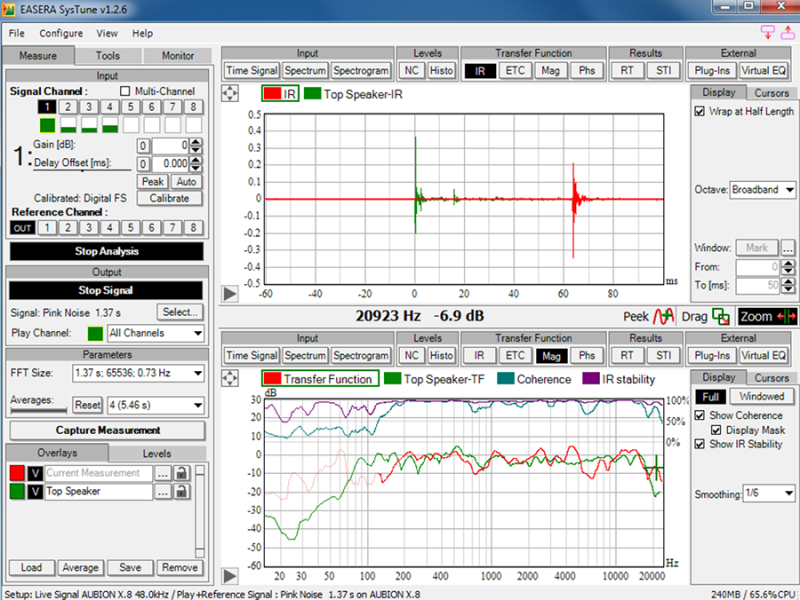
Task: Click the pan arrows icon above the IR graph
Action: [x=231, y=93]
